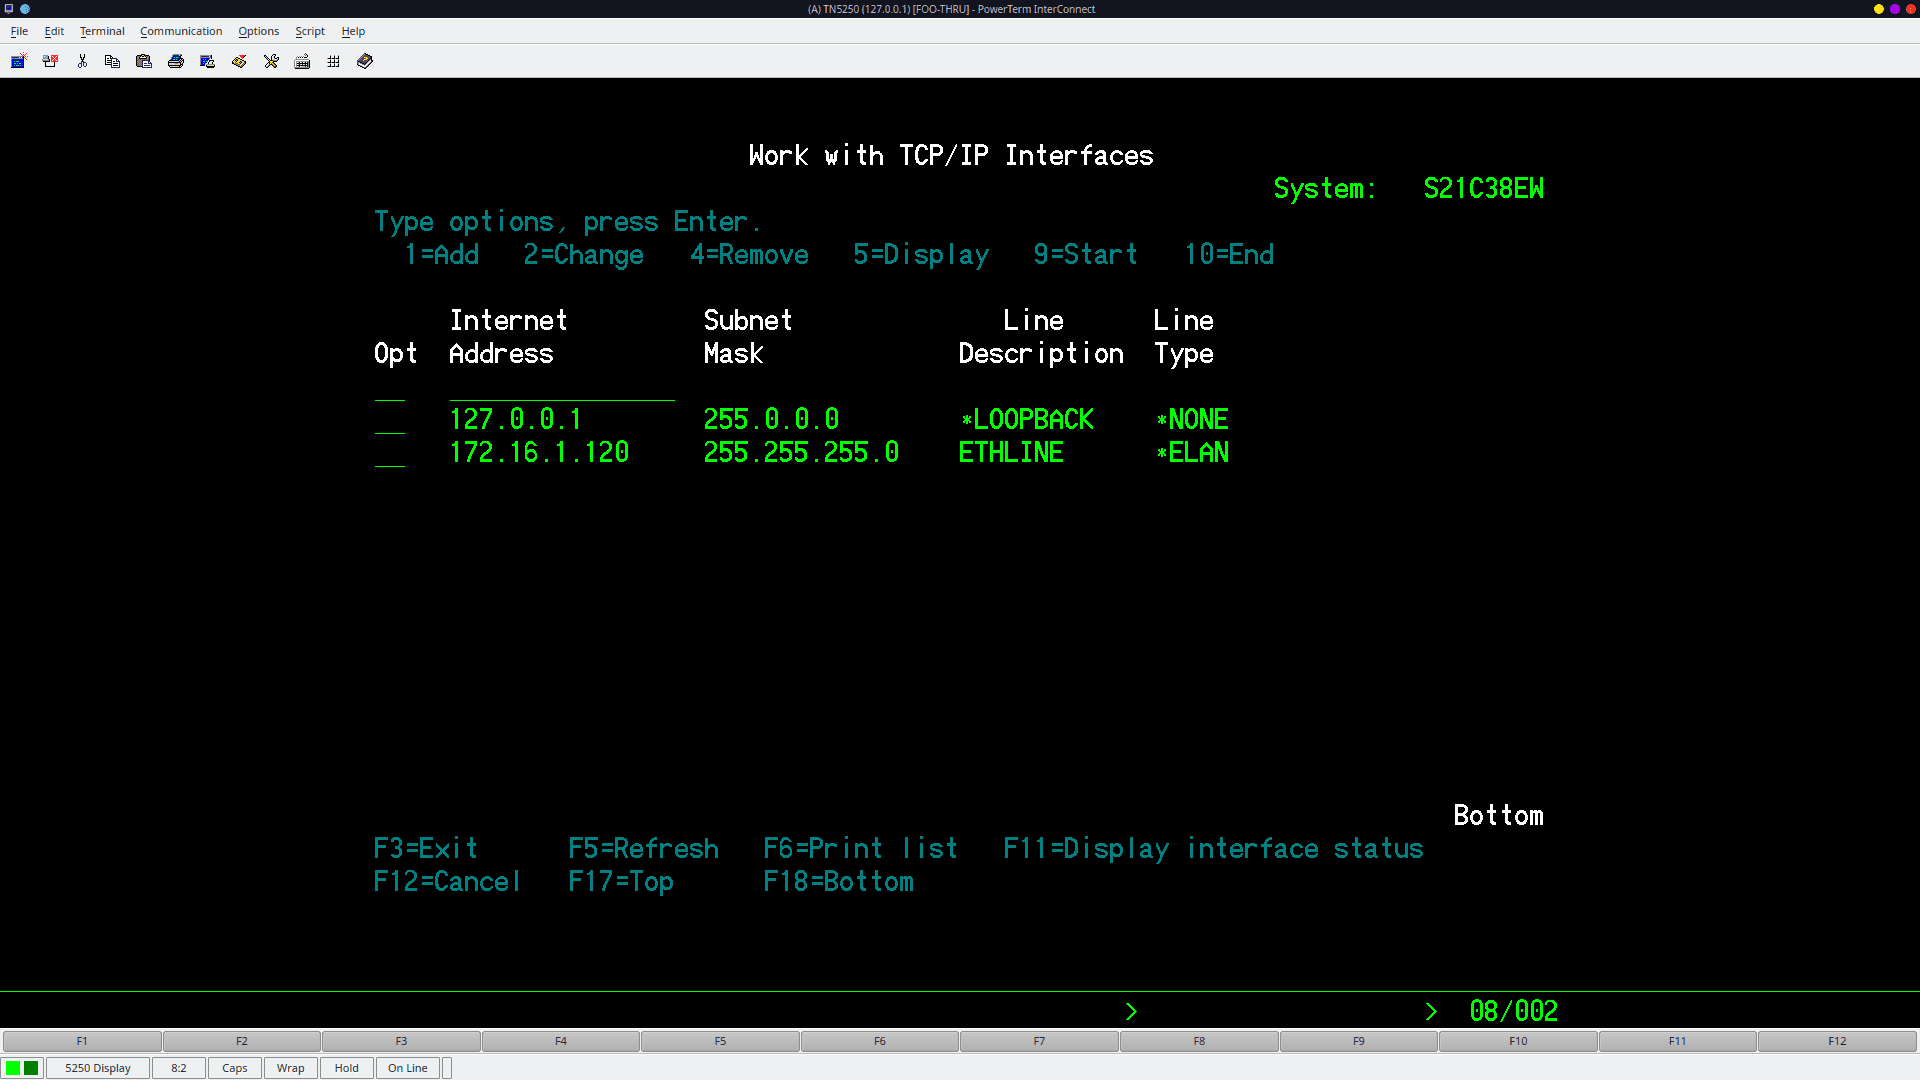
Task: Click the disconnect session icon
Action: click(50, 61)
